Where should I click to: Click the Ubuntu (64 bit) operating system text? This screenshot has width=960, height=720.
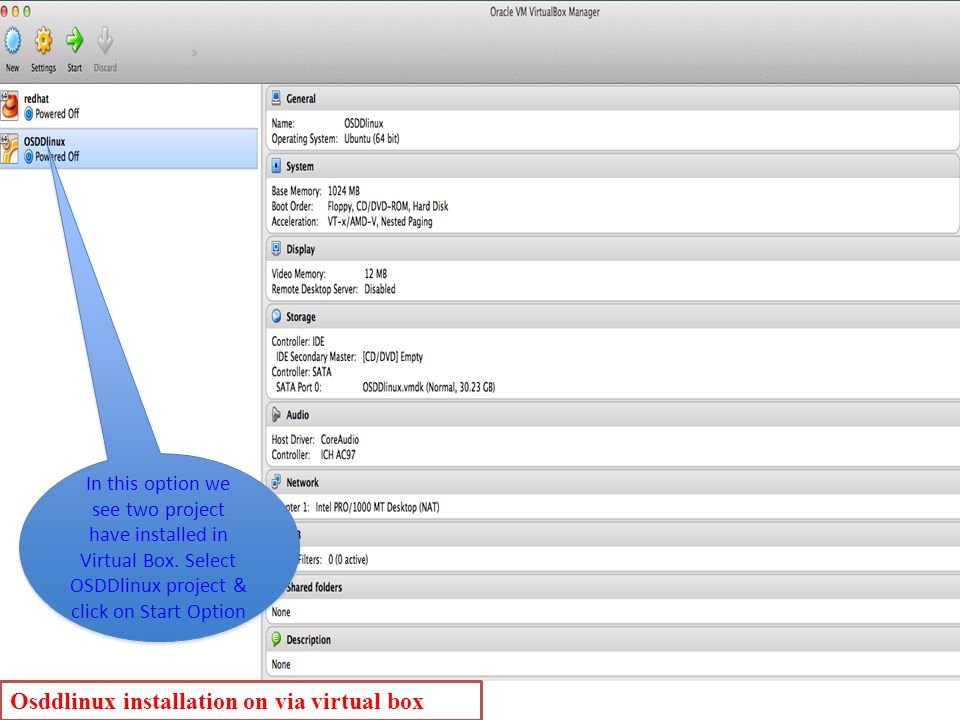[x=372, y=138]
